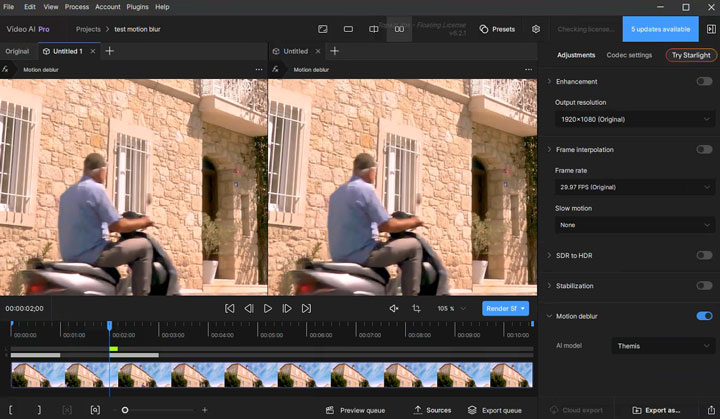Viewport: 720px width, 419px height.
Task: Open the settings gear
Action: [x=536, y=29]
